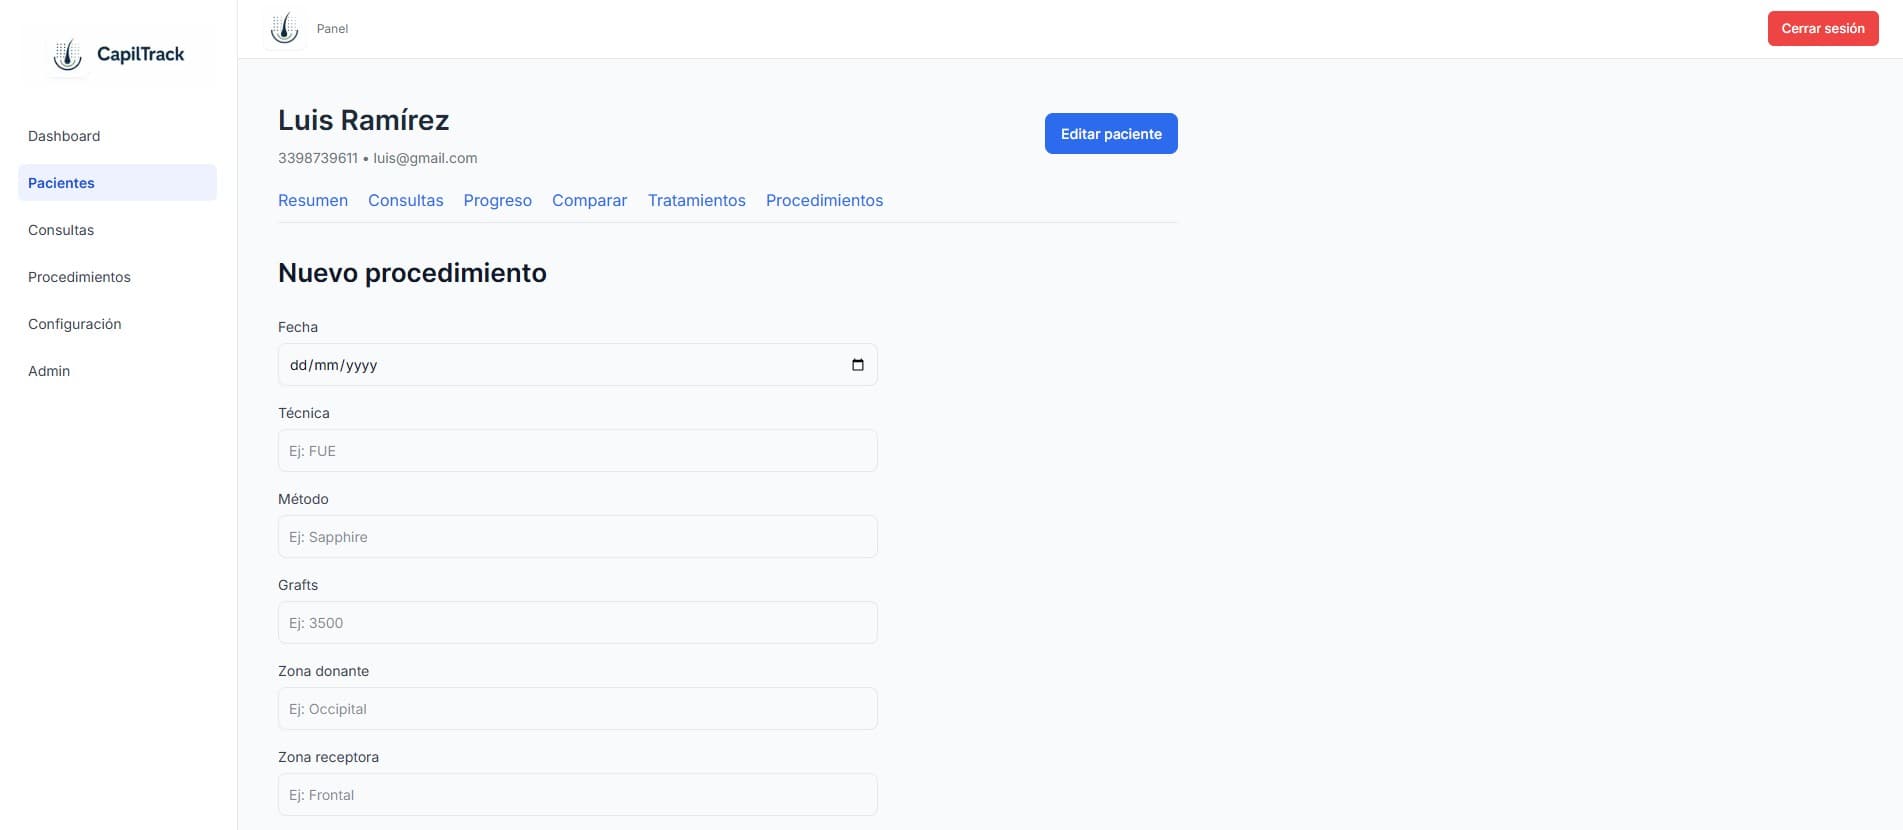The image size is (1903, 830).
Task: Click the Fecha field label
Action: [298, 327]
